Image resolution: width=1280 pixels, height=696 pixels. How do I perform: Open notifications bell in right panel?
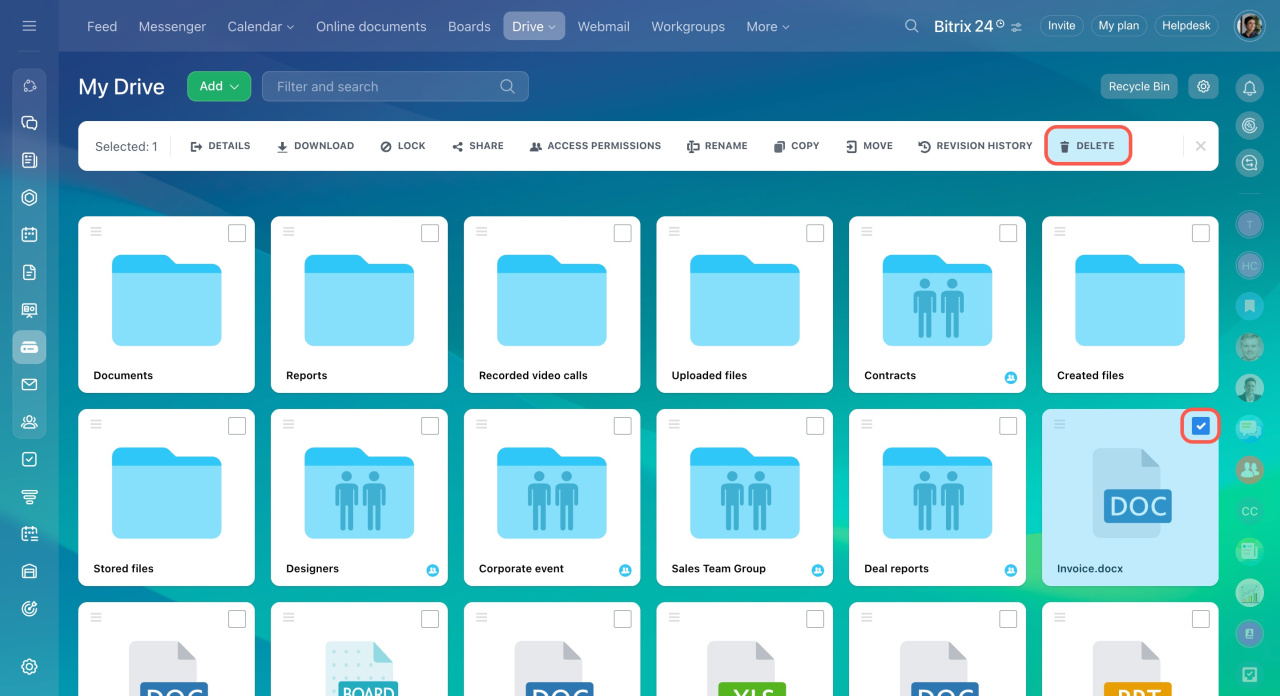tap(1249, 88)
